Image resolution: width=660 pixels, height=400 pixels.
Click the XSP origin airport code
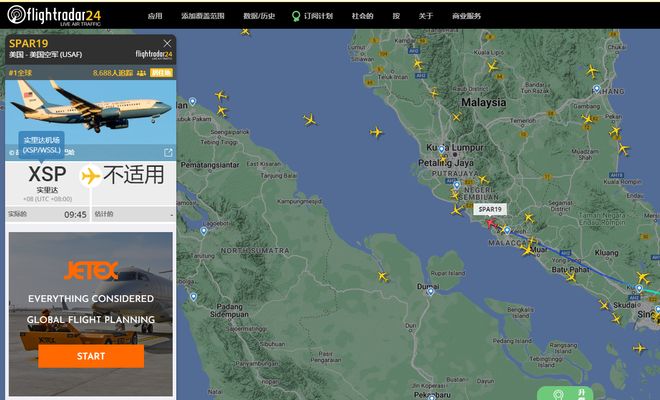(47, 174)
